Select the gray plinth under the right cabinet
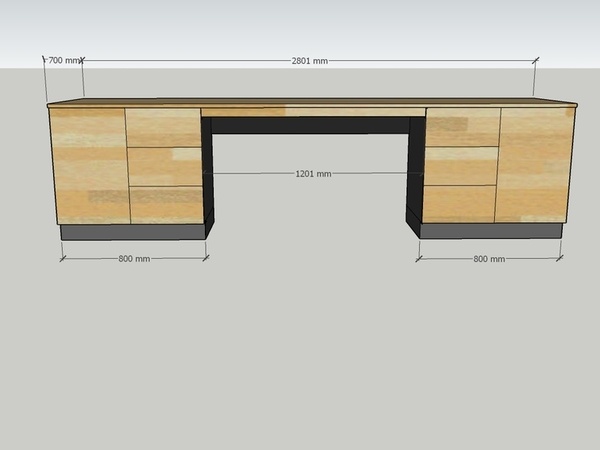600x450 pixels. (490, 231)
